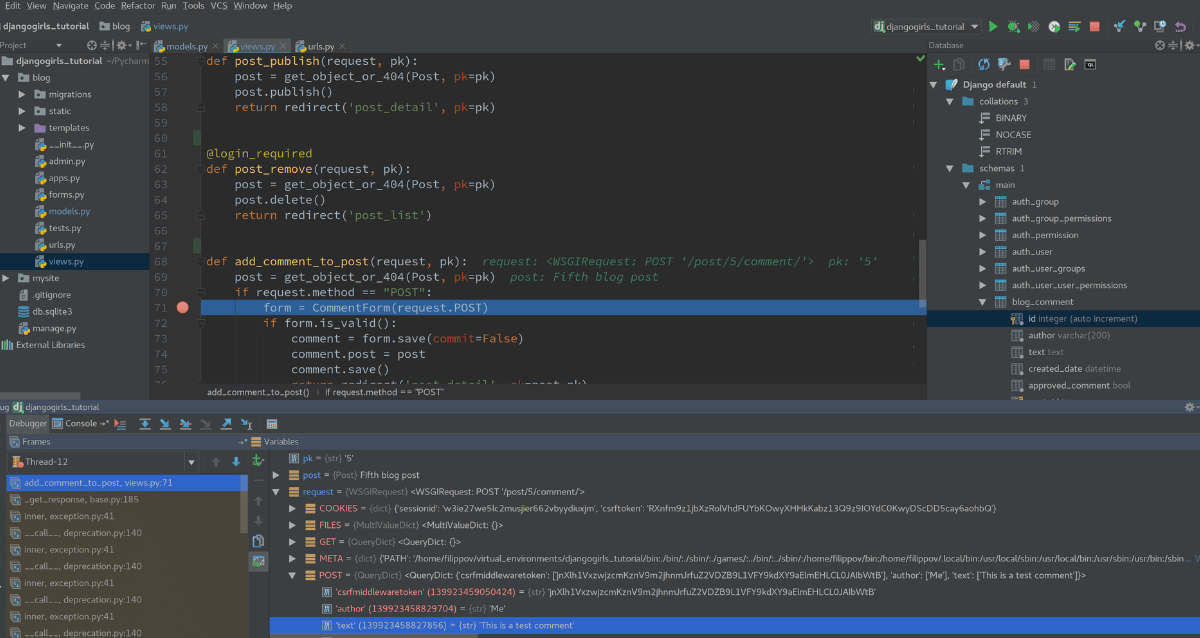
Task: Open forms.py in the project tree
Action: point(65,195)
